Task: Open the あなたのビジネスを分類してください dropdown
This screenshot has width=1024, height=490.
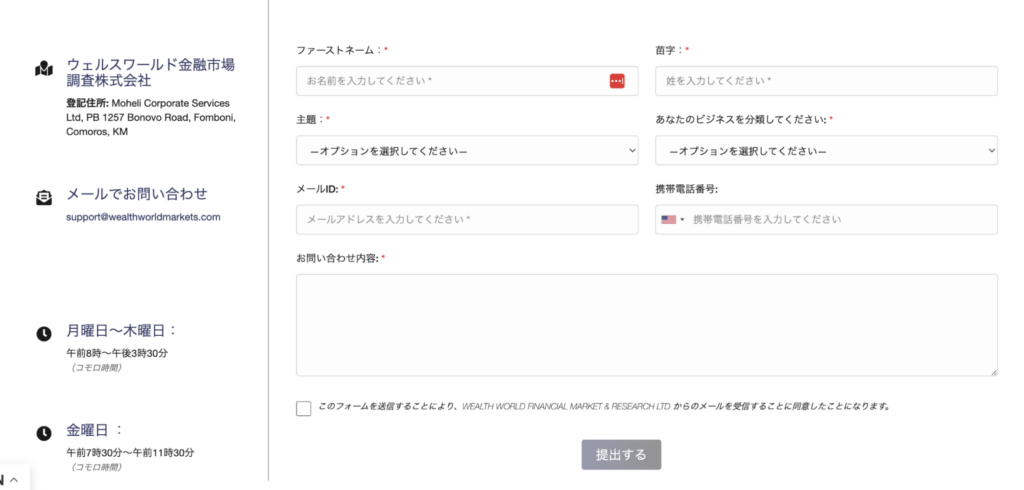Action: [x=826, y=150]
